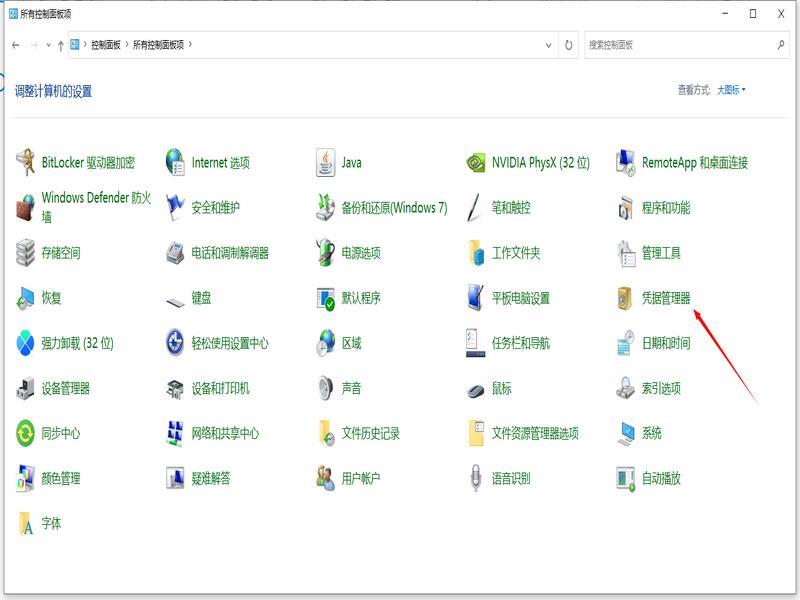Click the 电源选项 battery icon
The width and height of the screenshot is (800, 600).
pos(326,253)
